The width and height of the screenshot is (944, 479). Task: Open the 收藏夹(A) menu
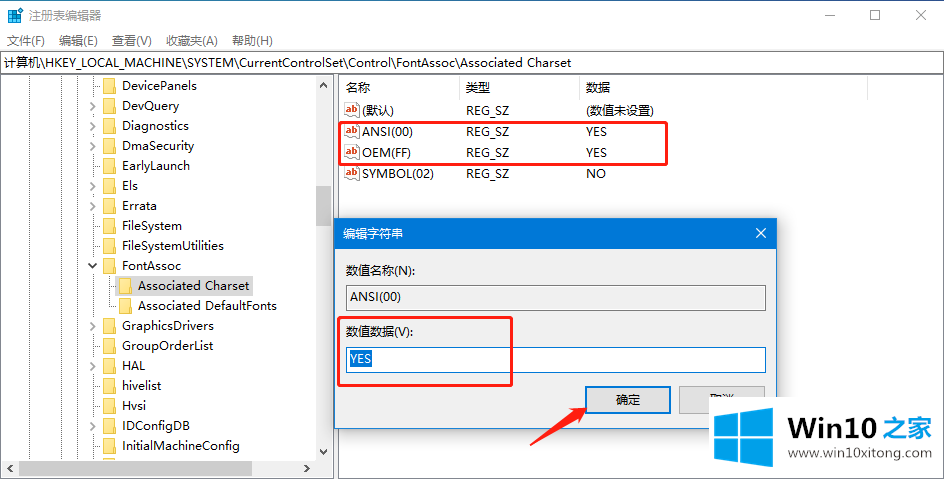pos(192,41)
